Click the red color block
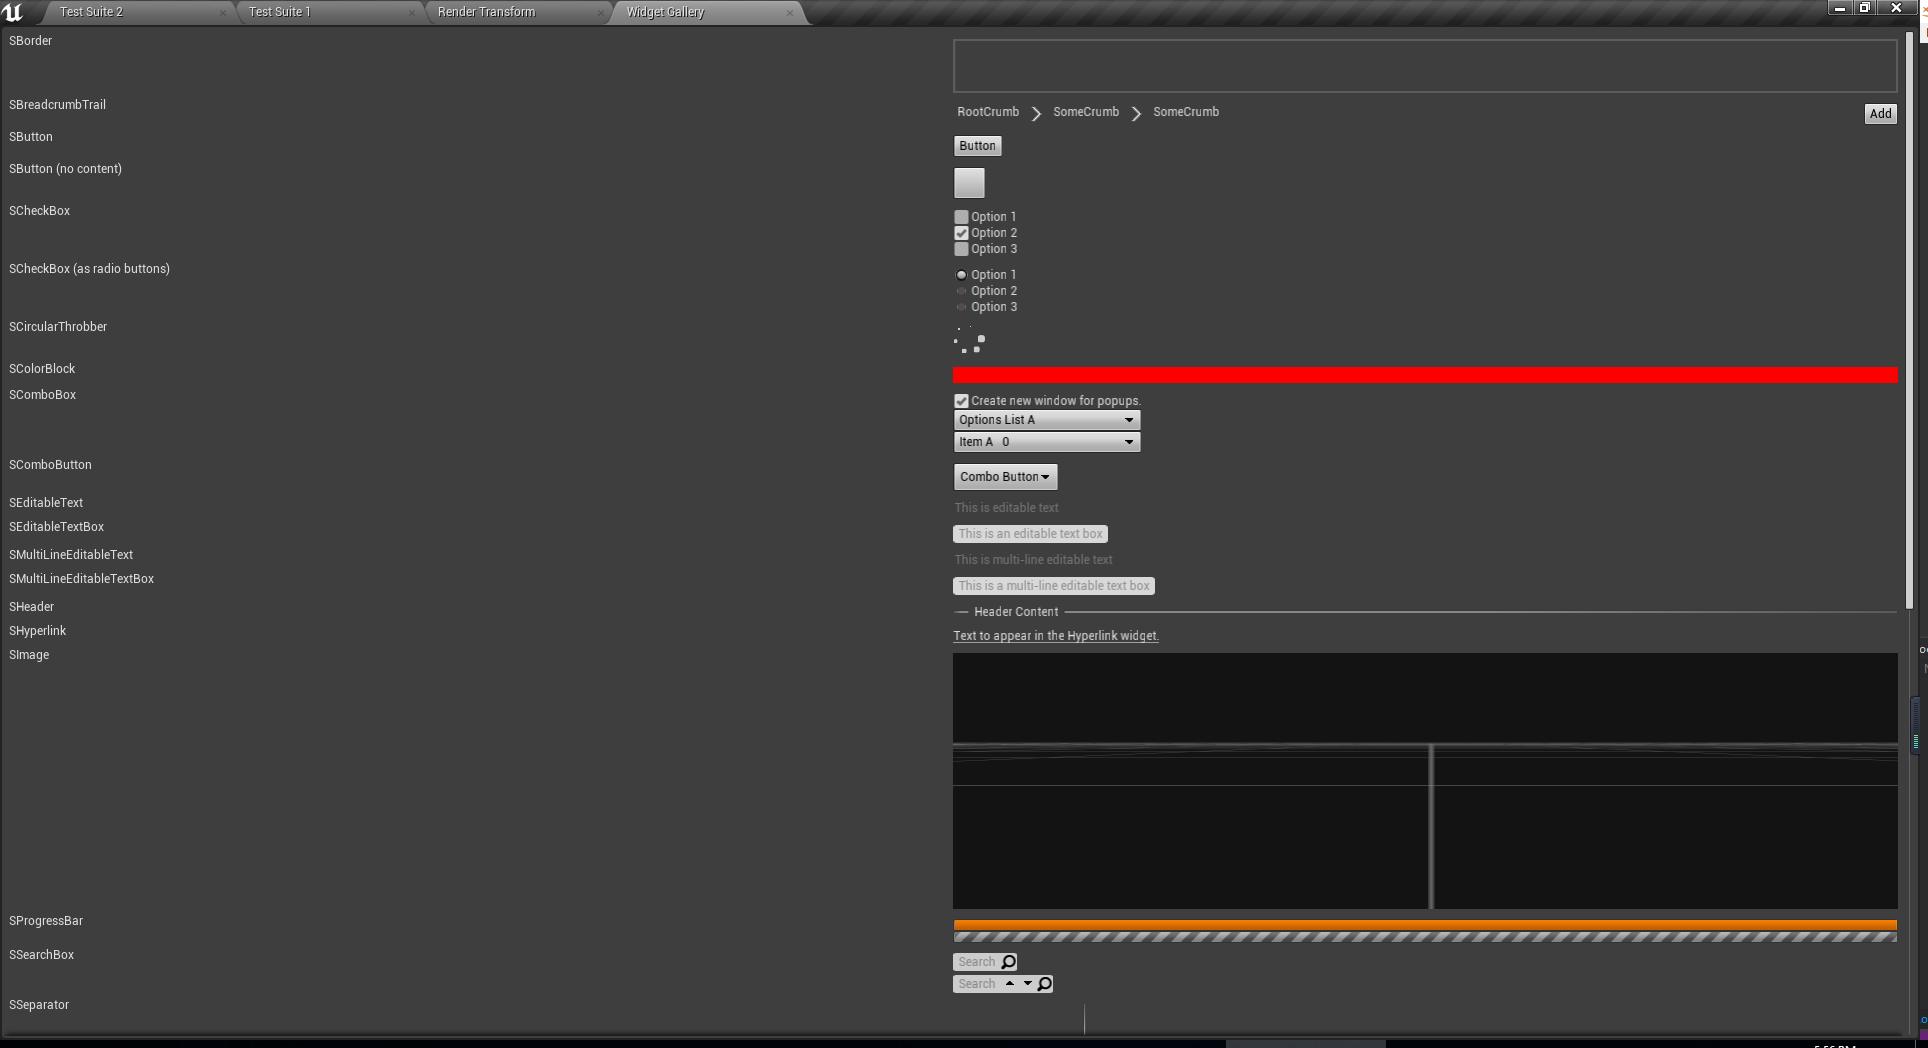This screenshot has height=1048, width=1928. point(1424,376)
